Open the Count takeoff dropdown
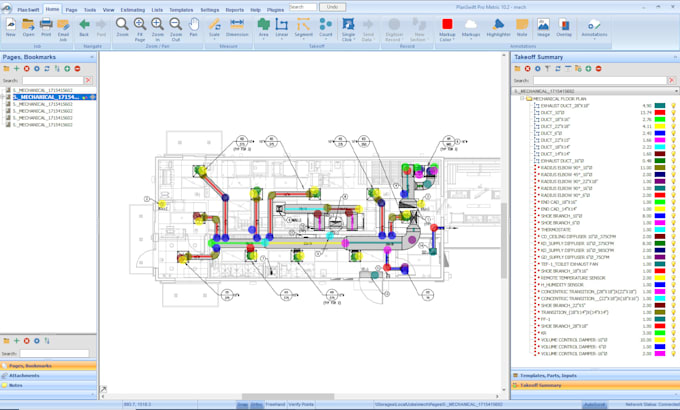 (326, 39)
